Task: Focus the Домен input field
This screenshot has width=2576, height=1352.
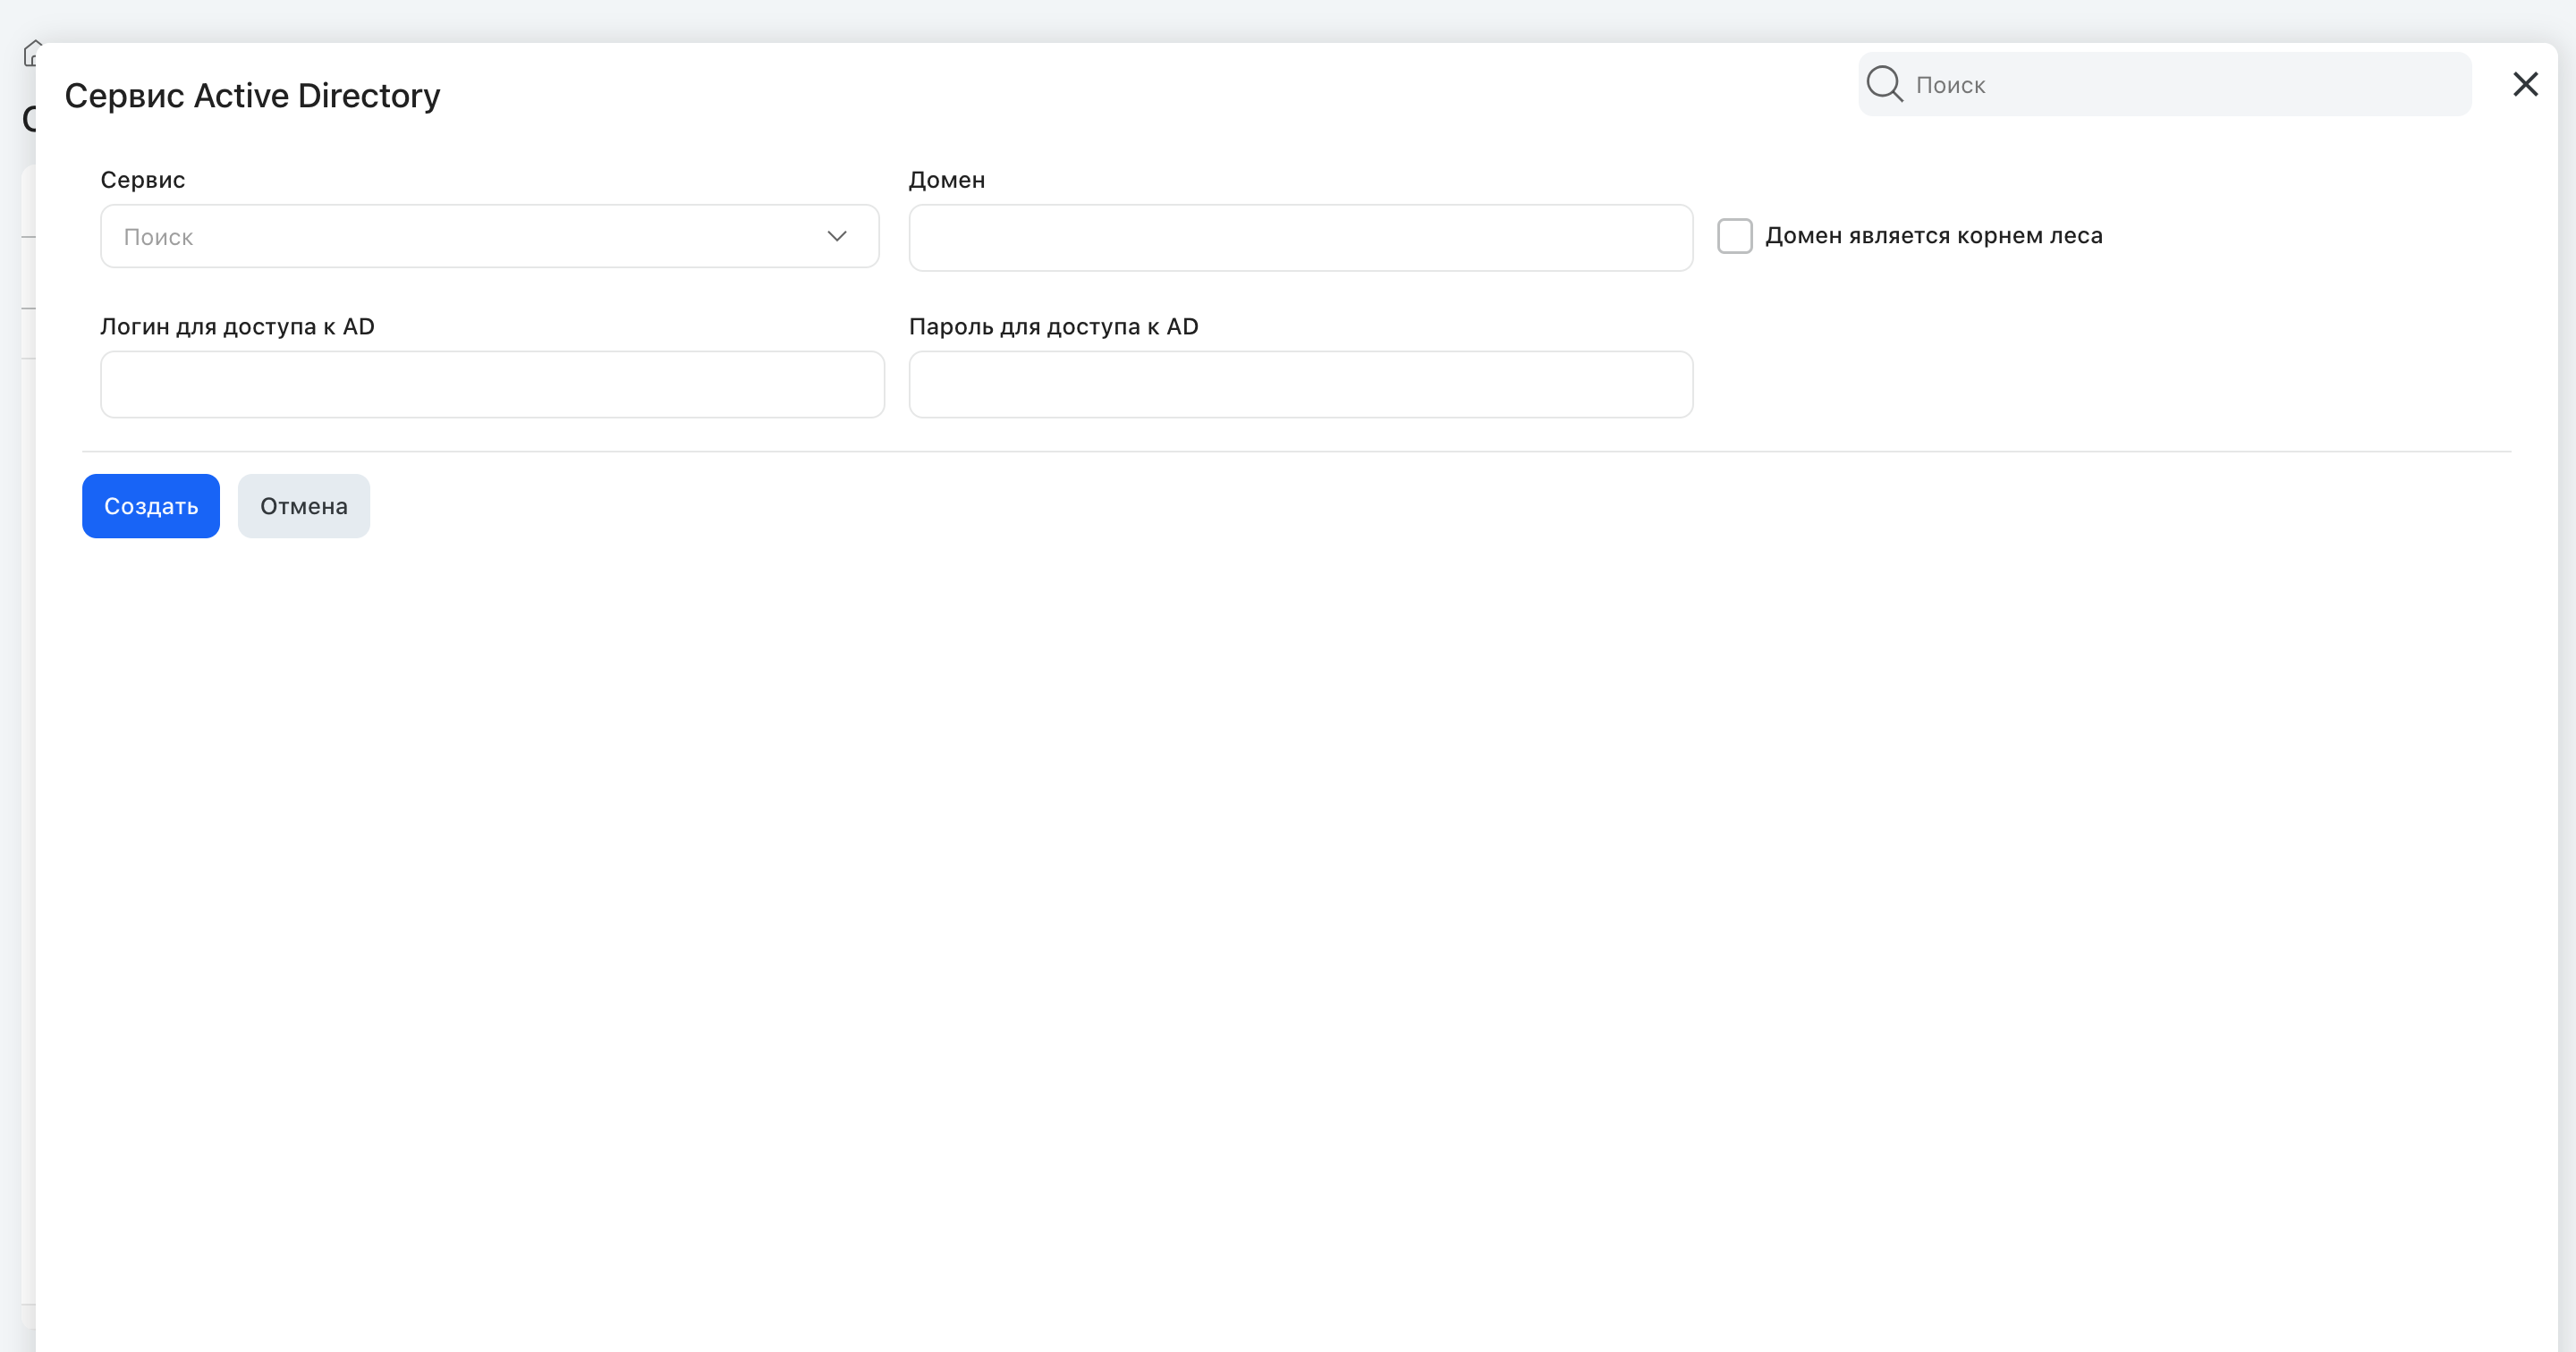Action: click(x=1300, y=238)
